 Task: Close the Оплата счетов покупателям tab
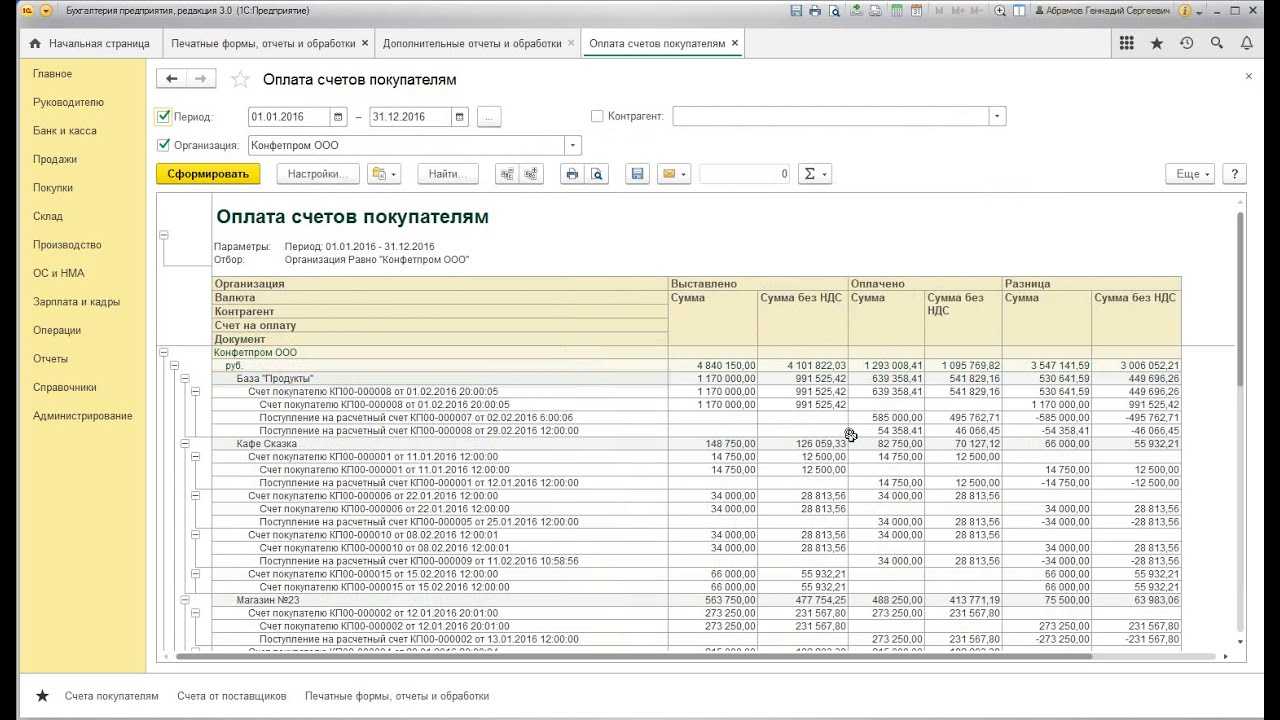(735, 44)
